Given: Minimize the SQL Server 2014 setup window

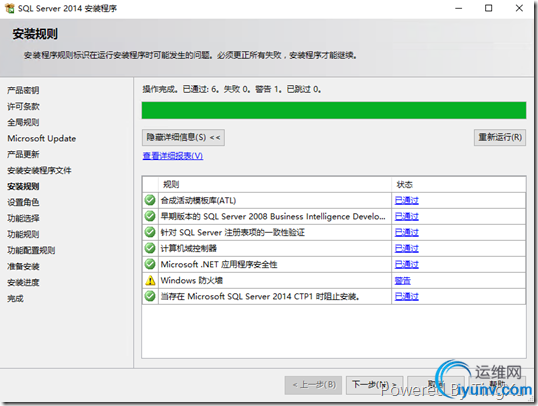Looking at the screenshot, I should [459, 8].
